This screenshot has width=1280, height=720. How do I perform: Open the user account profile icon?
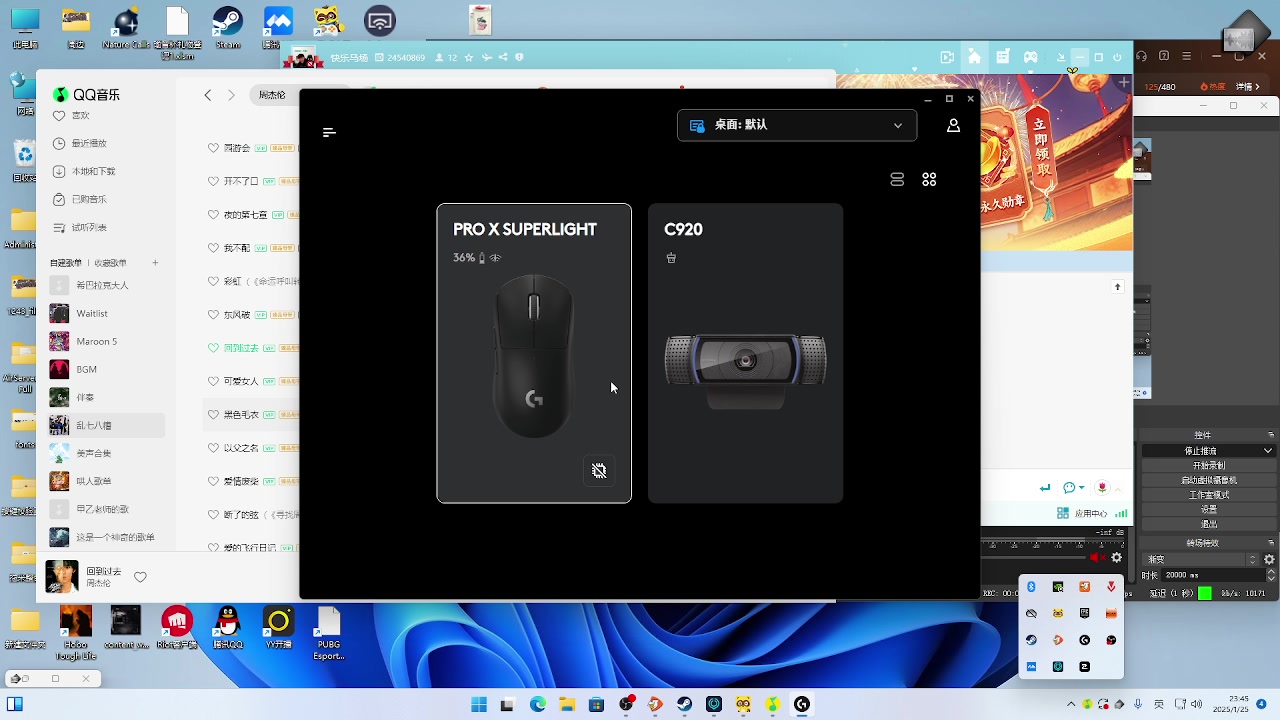click(x=953, y=125)
